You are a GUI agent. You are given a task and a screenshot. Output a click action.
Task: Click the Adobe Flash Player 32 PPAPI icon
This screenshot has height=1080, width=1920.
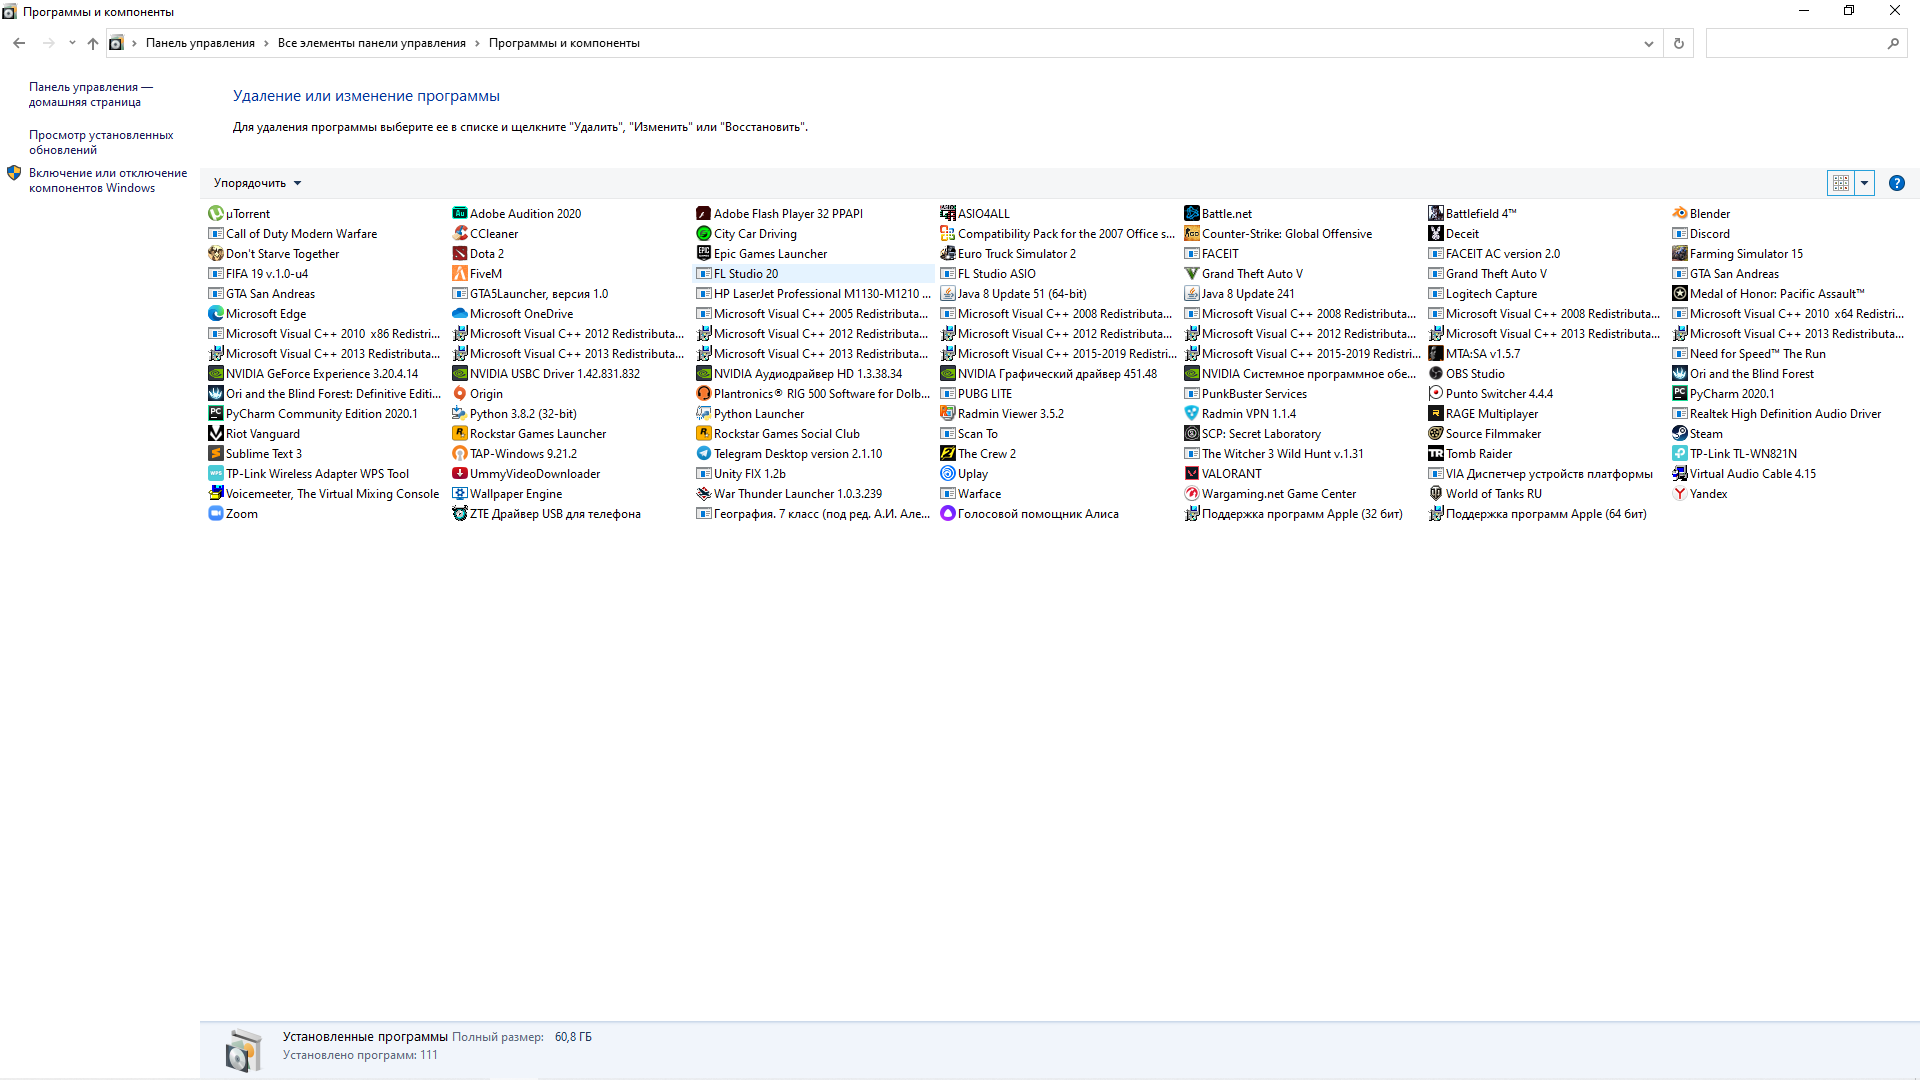[x=703, y=214]
